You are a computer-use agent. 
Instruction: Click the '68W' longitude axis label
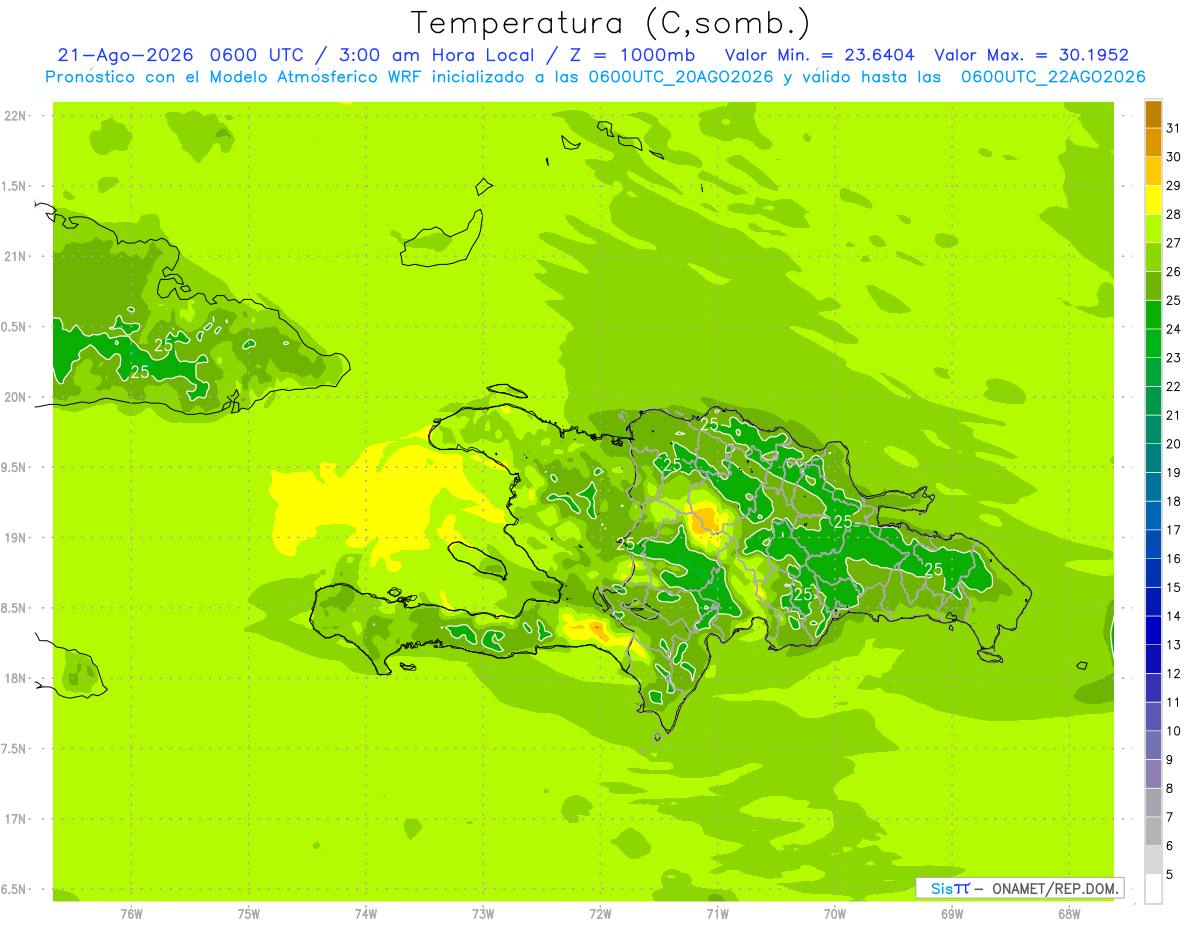tap(1069, 914)
